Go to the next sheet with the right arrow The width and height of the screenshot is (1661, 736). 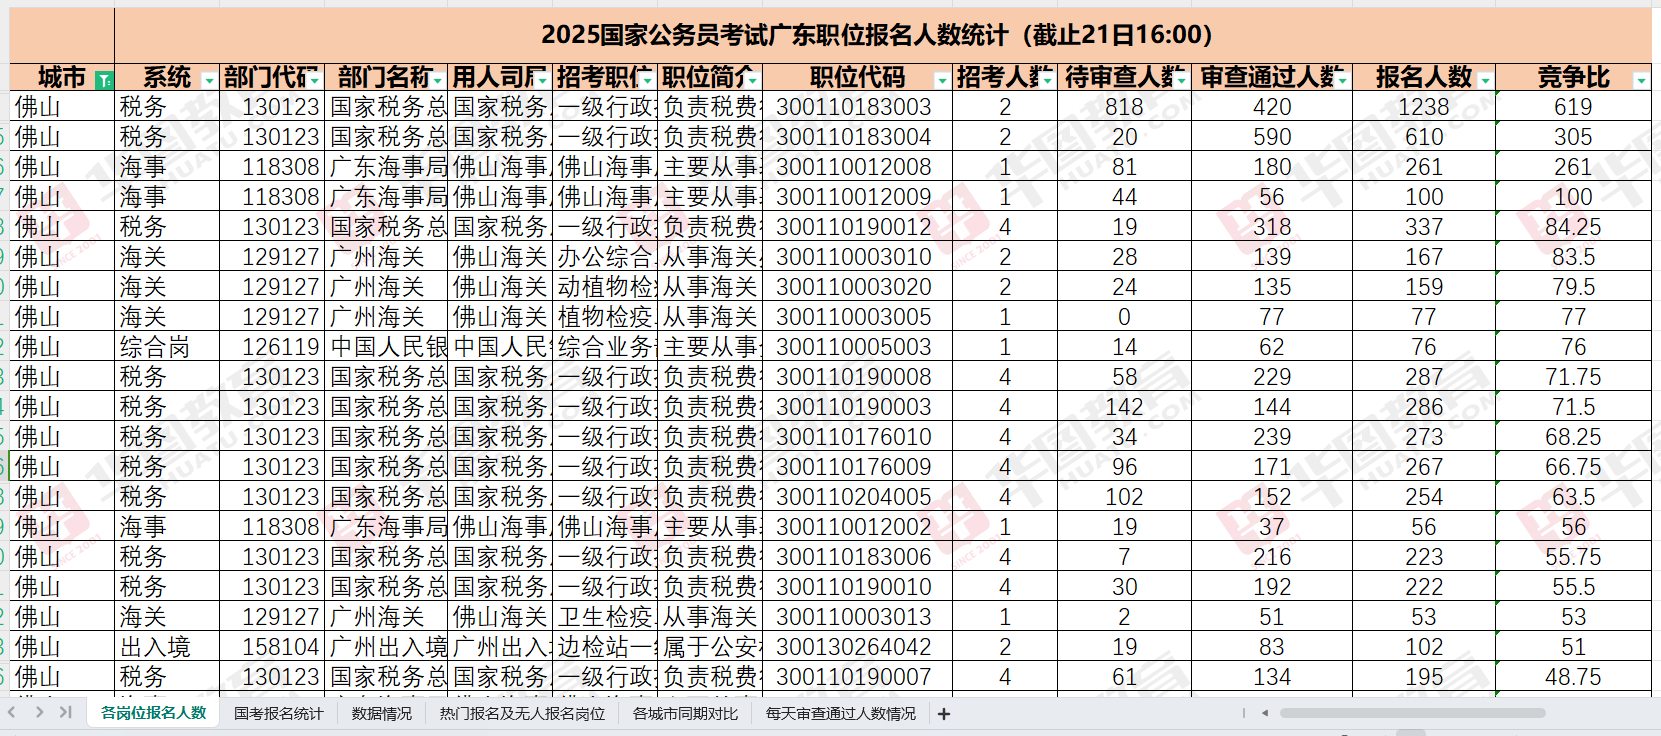[39, 712]
